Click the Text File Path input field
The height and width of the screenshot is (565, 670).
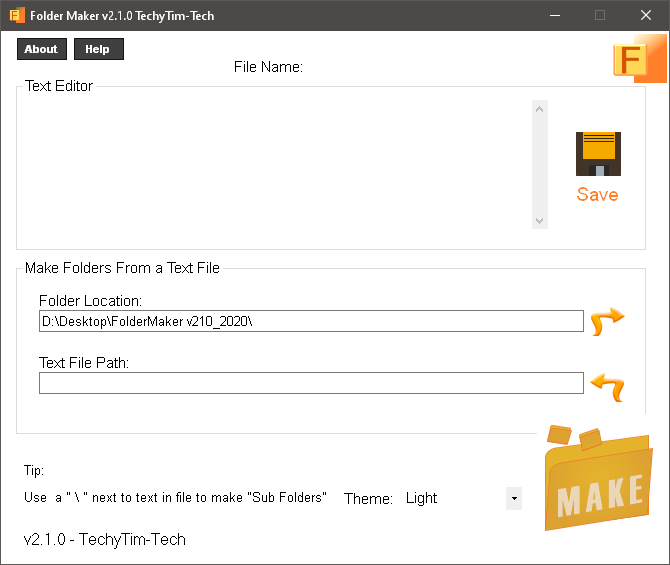pyautogui.click(x=311, y=383)
